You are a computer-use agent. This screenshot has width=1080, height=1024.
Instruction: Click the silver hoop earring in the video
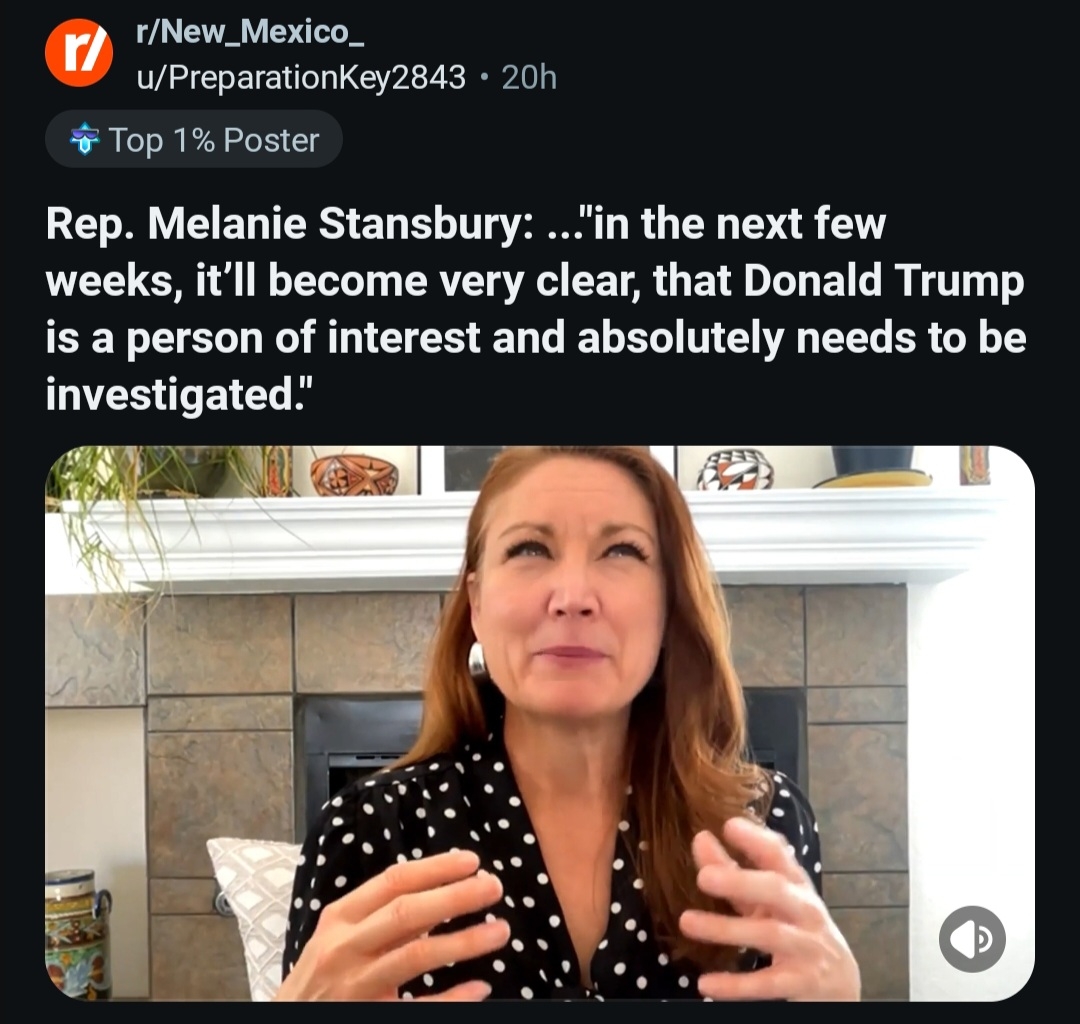coord(478,660)
